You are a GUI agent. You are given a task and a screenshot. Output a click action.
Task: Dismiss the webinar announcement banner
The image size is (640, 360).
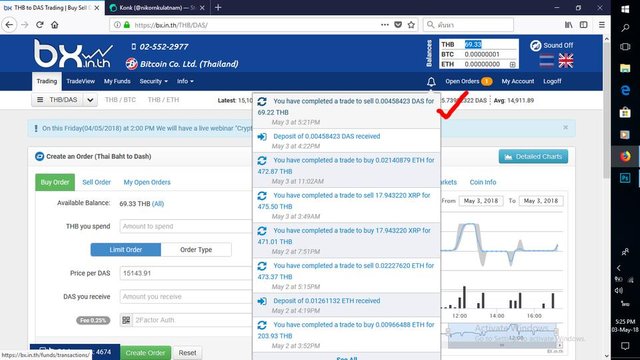565,127
